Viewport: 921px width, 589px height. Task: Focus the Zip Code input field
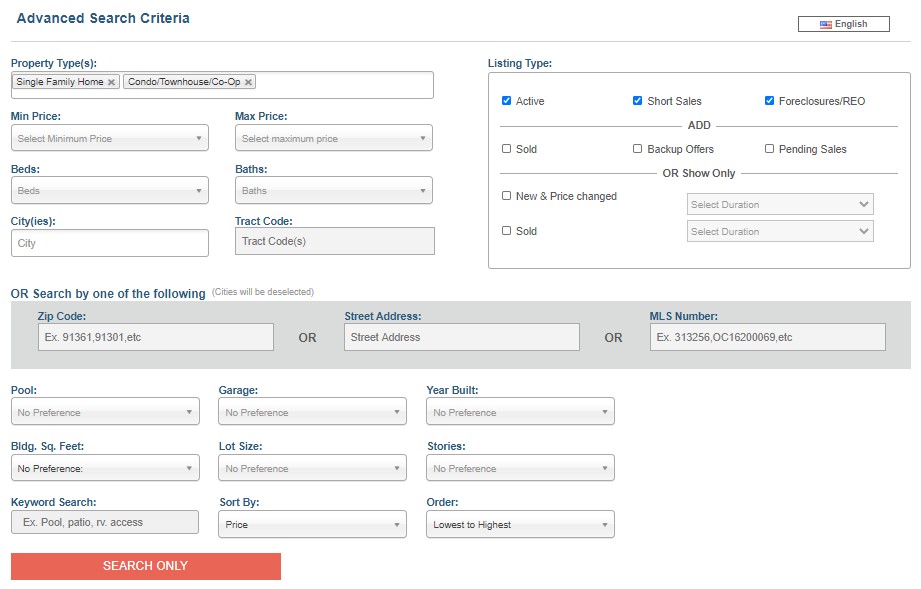coord(155,337)
